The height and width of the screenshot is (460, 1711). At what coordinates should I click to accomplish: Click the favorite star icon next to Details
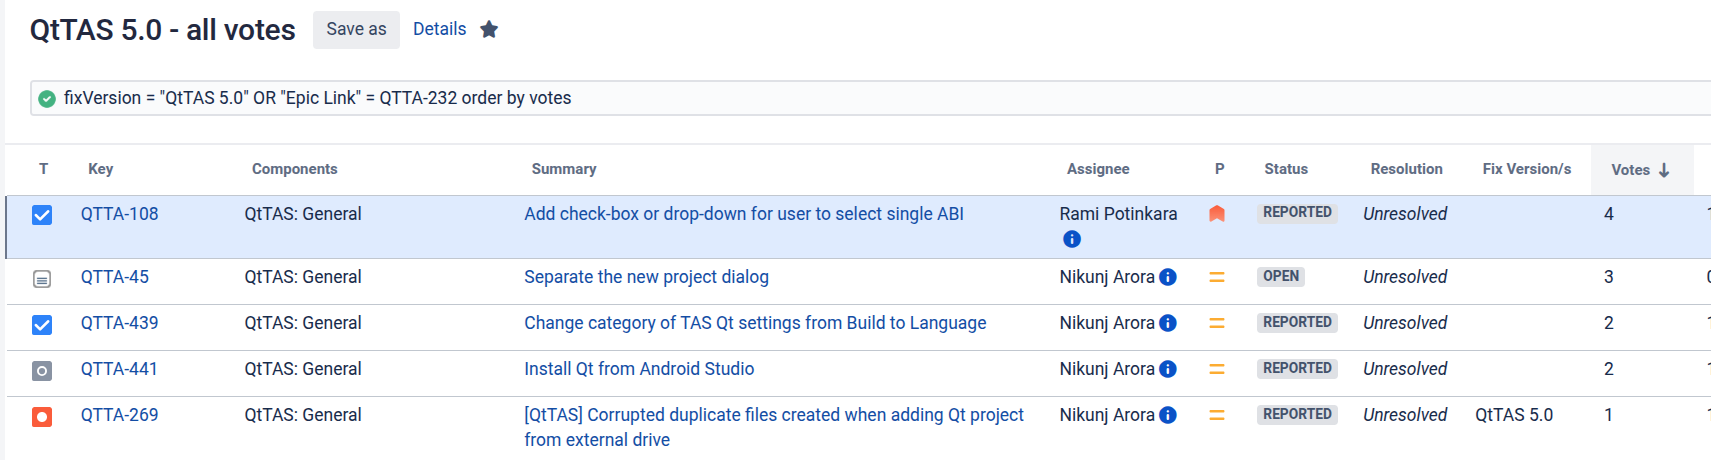point(489,29)
